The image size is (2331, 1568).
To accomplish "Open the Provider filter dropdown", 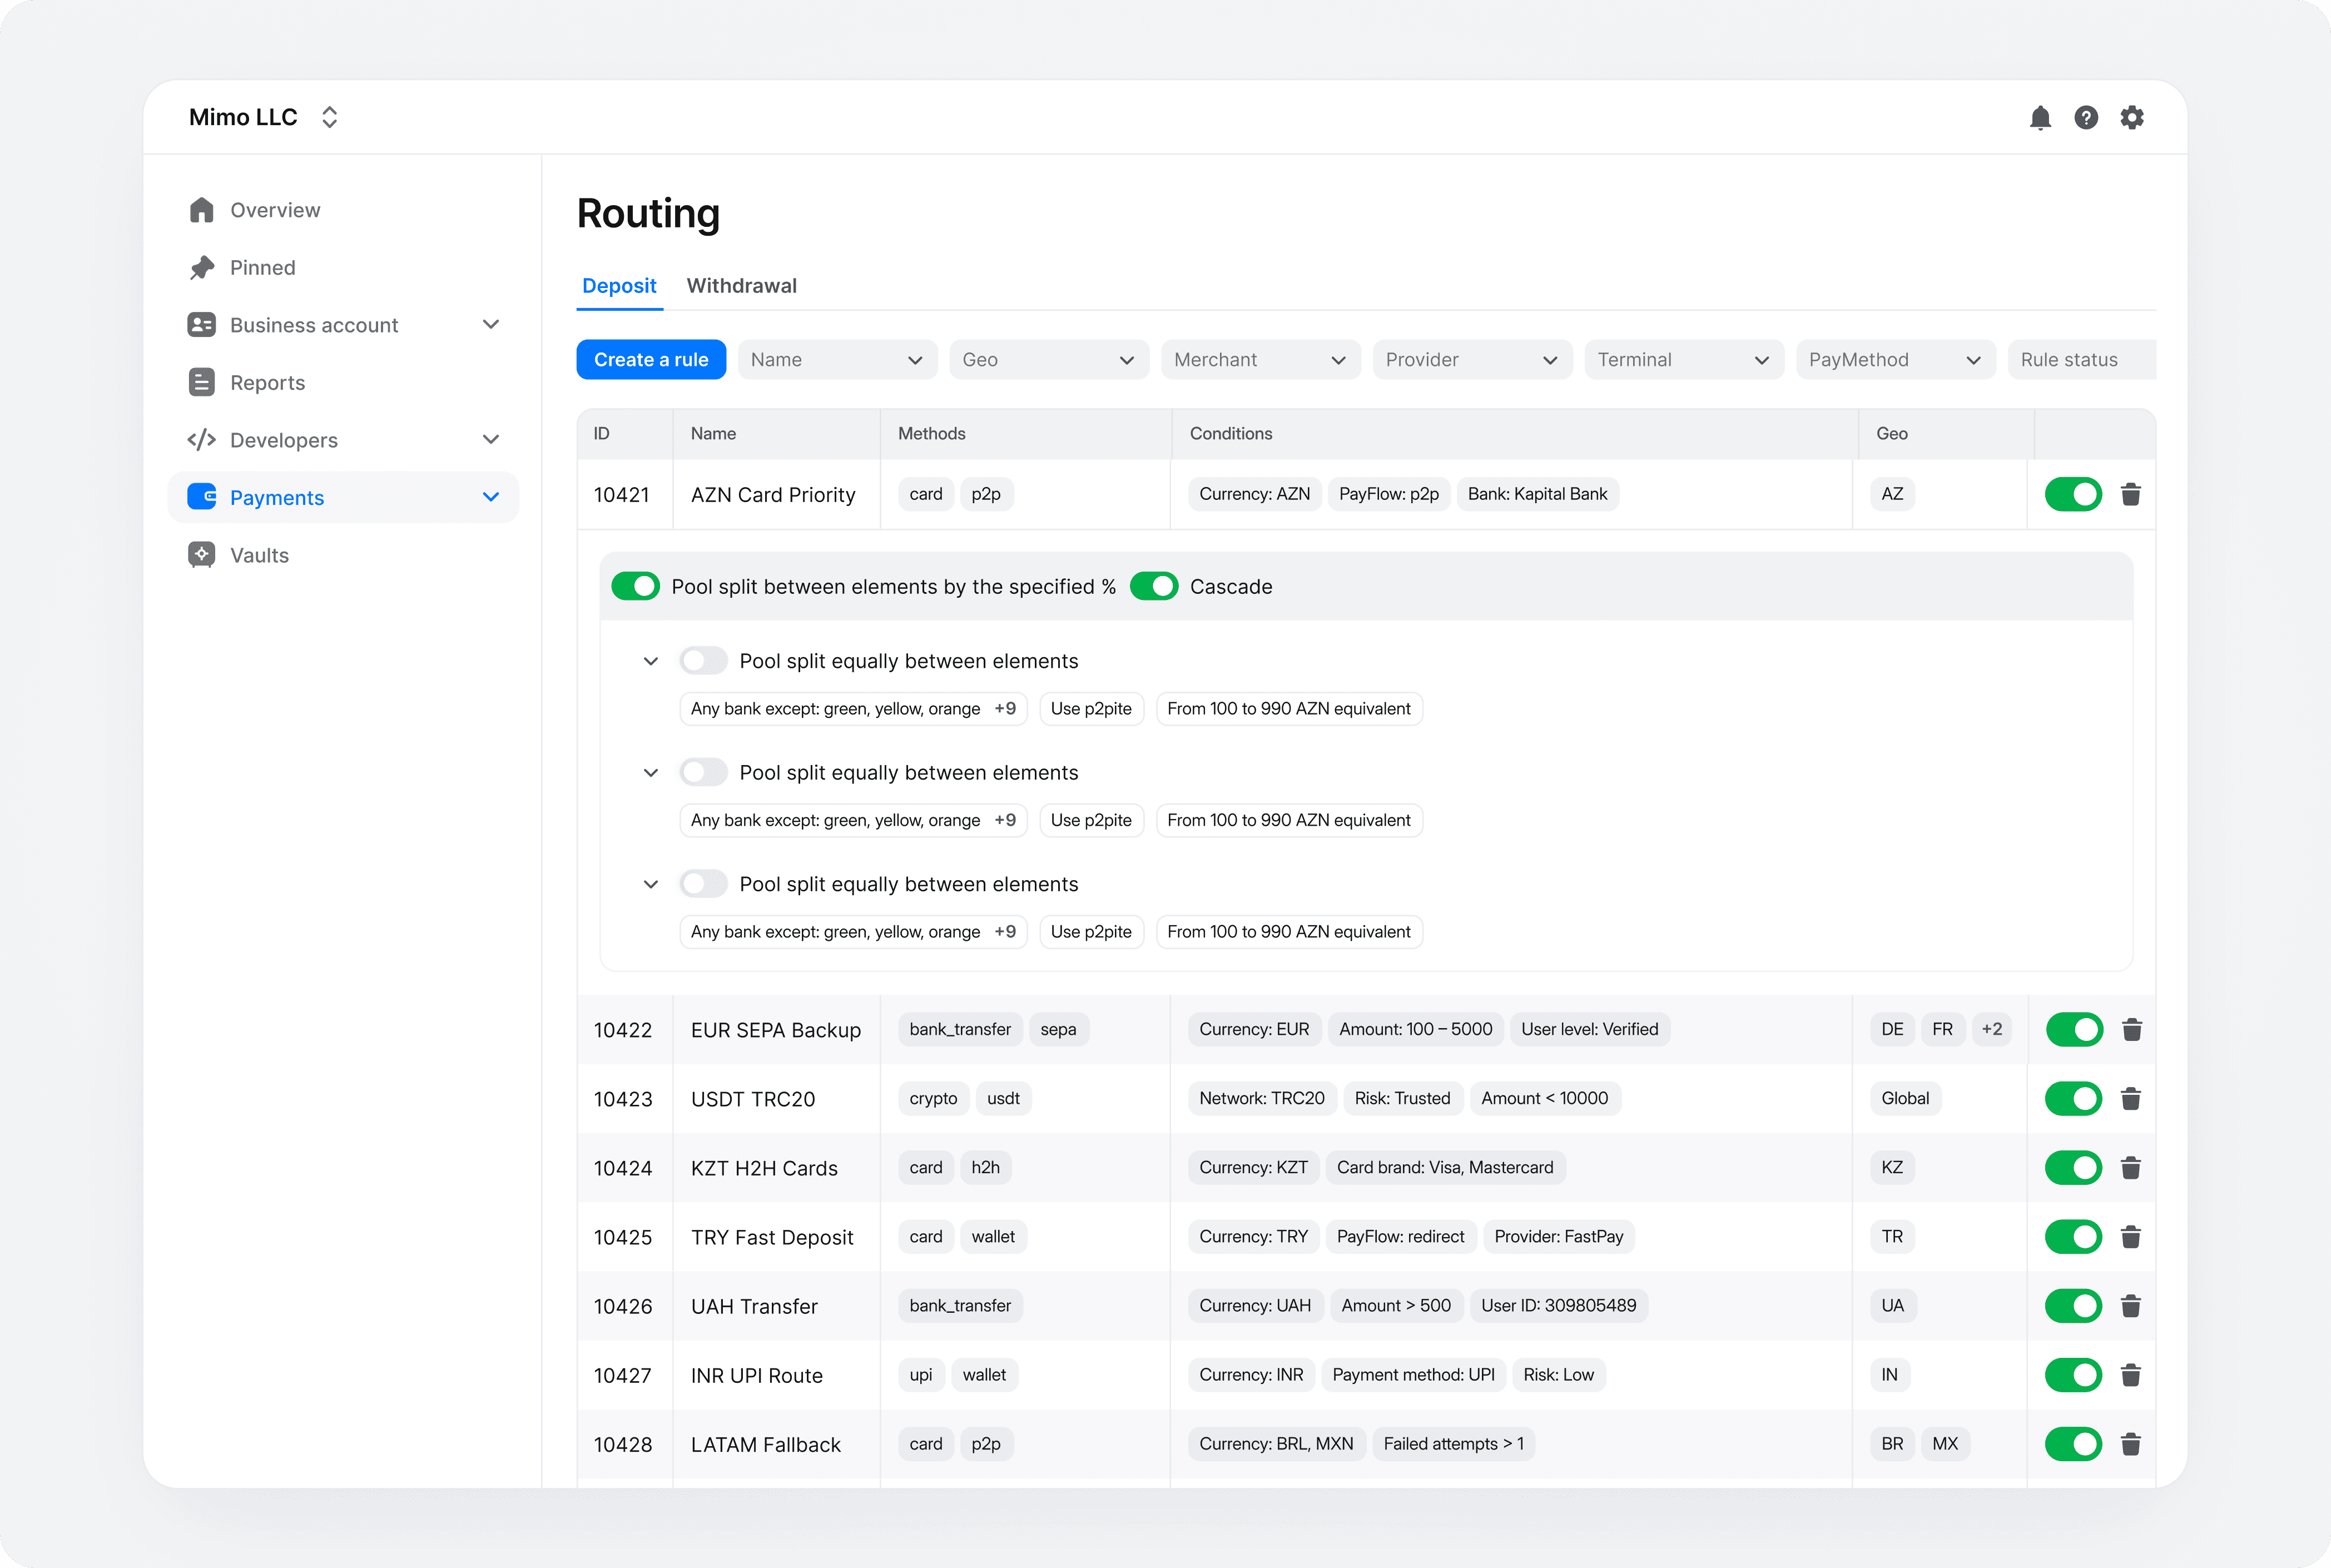I will [x=1472, y=360].
